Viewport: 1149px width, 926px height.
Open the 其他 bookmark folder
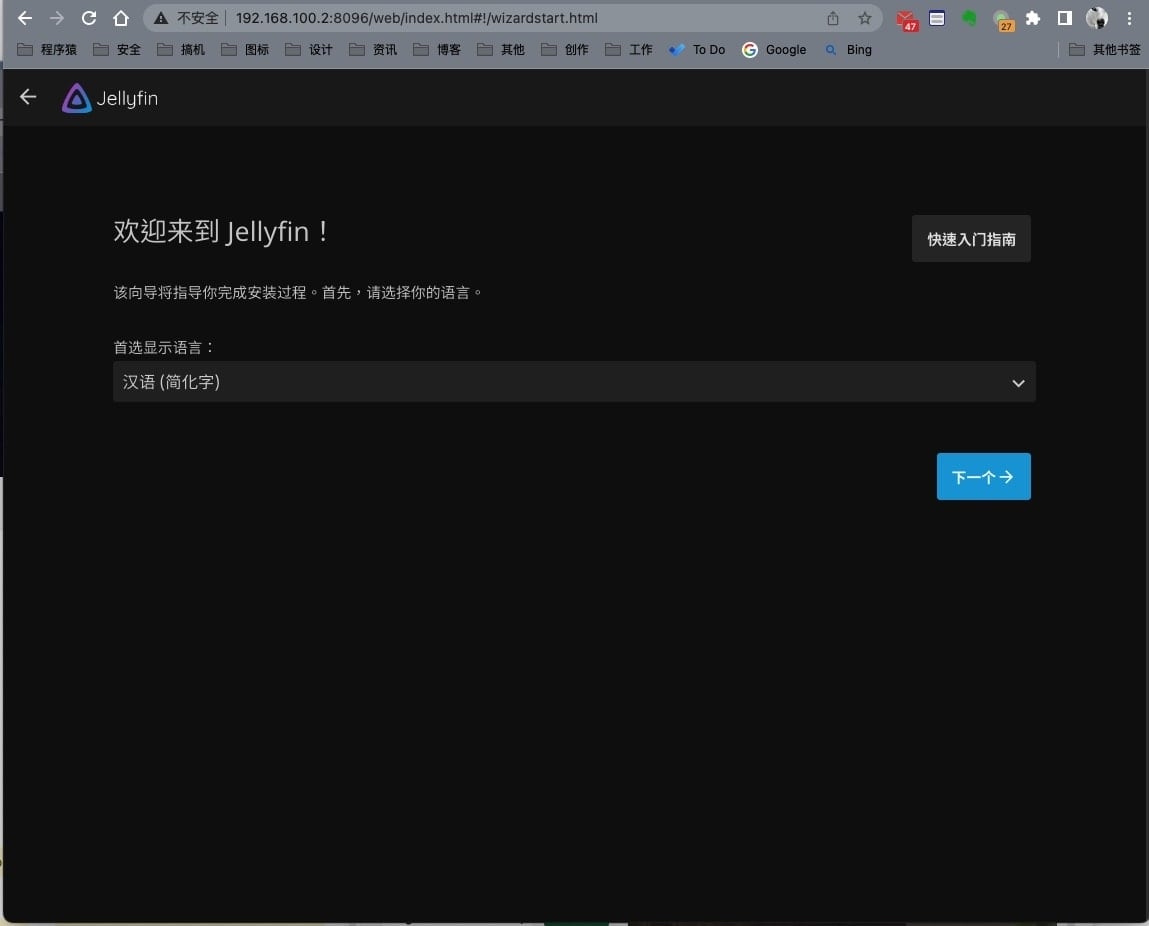pyautogui.click(x=501, y=50)
